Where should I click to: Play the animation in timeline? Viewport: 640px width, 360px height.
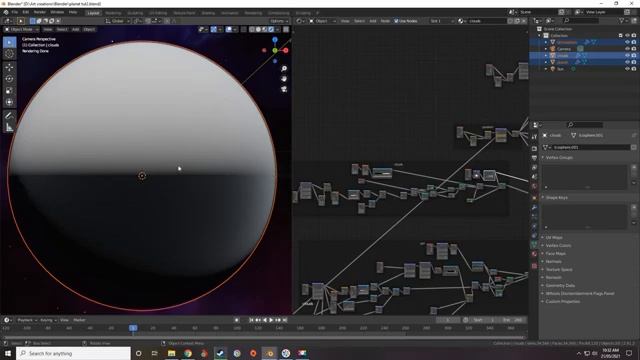[271, 320]
